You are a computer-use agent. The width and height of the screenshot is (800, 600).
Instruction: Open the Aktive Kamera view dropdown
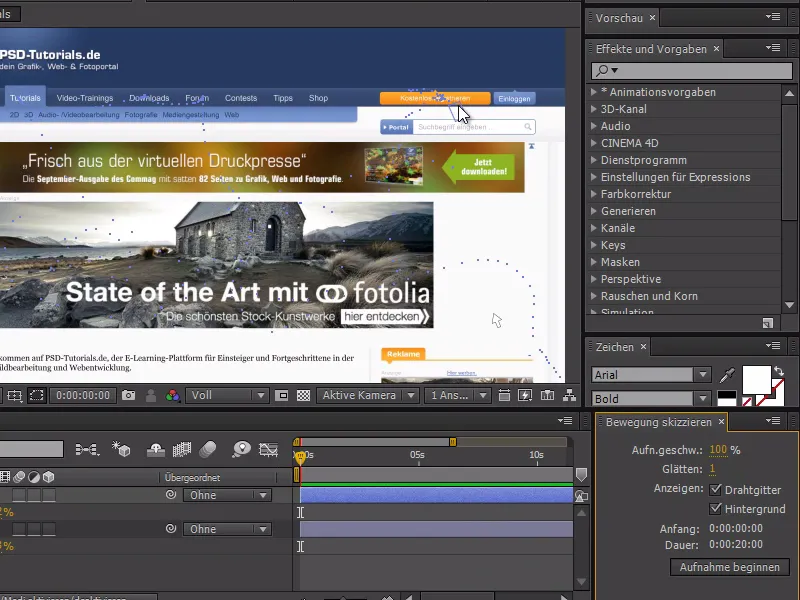(x=367, y=395)
